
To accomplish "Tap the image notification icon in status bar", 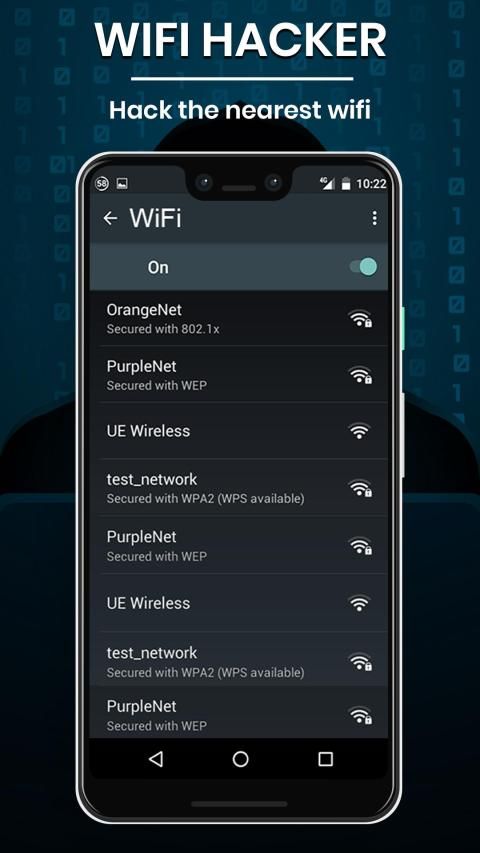I will click(x=122, y=183).
